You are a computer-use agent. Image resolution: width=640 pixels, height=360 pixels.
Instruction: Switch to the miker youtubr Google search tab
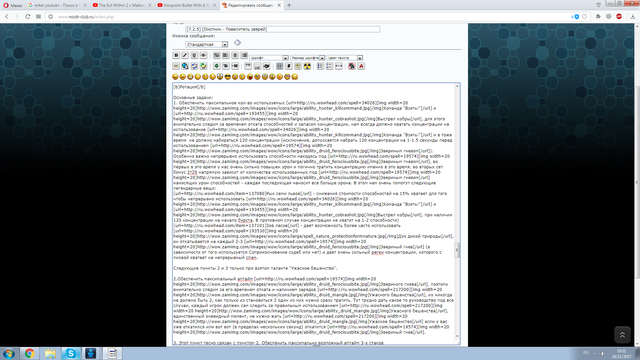(x=57, y=5)
